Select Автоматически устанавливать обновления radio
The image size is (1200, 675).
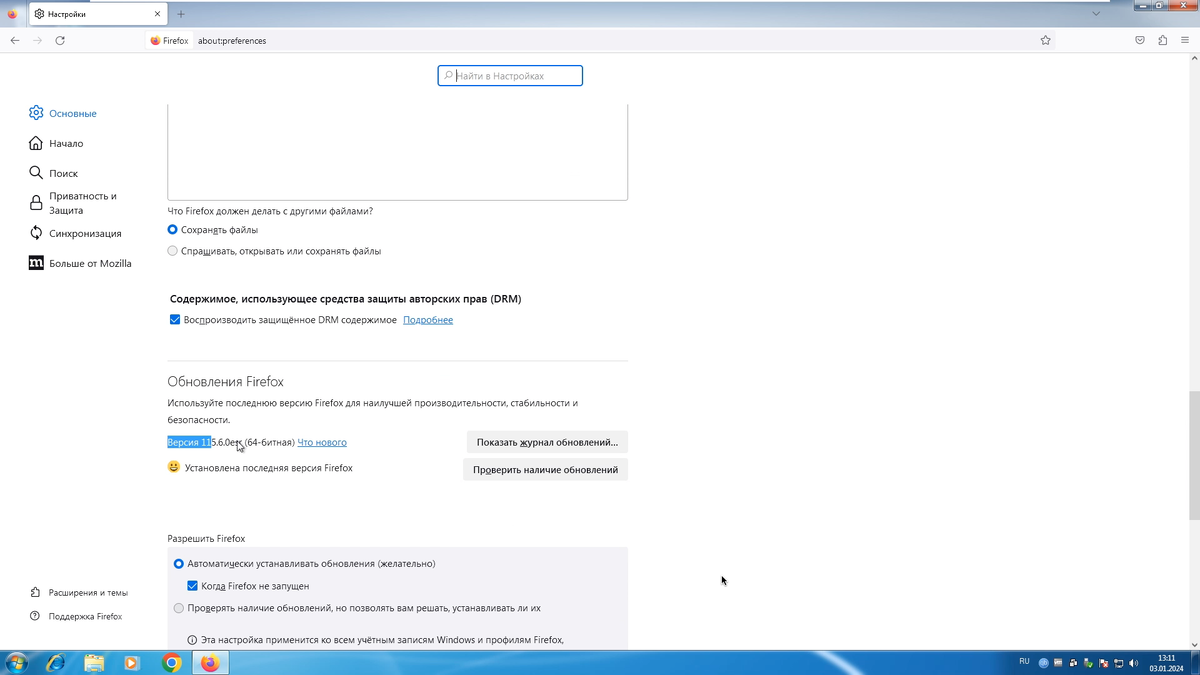[x=179, y=564]
